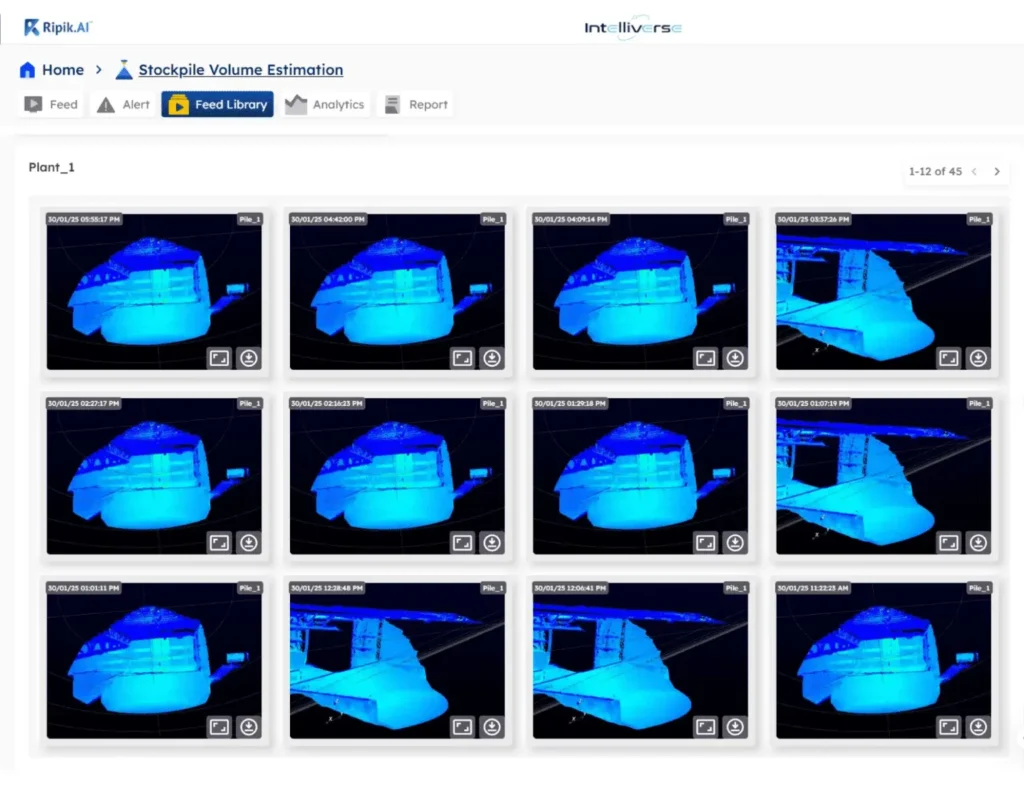Navigate to Home breadcrumb link

62,70
